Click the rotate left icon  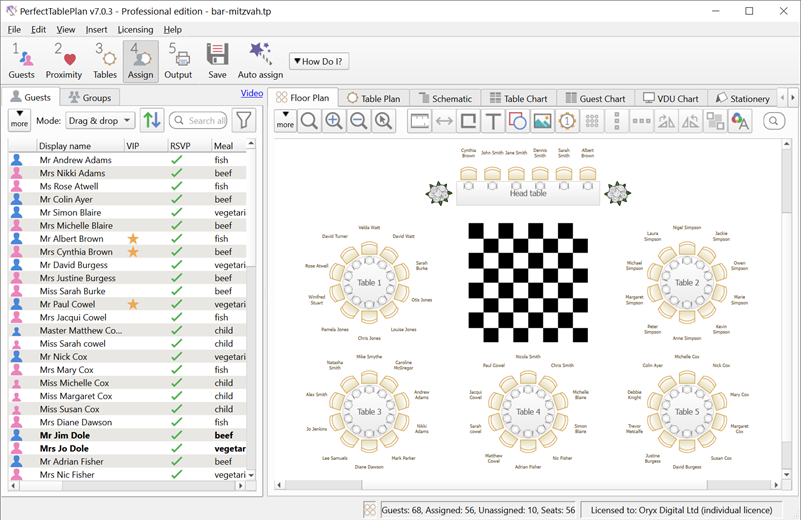click(x=666, y=121)
